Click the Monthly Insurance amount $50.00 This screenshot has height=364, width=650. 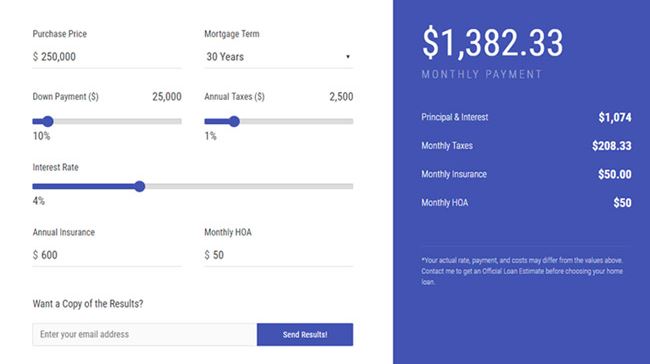pos(614,174)
